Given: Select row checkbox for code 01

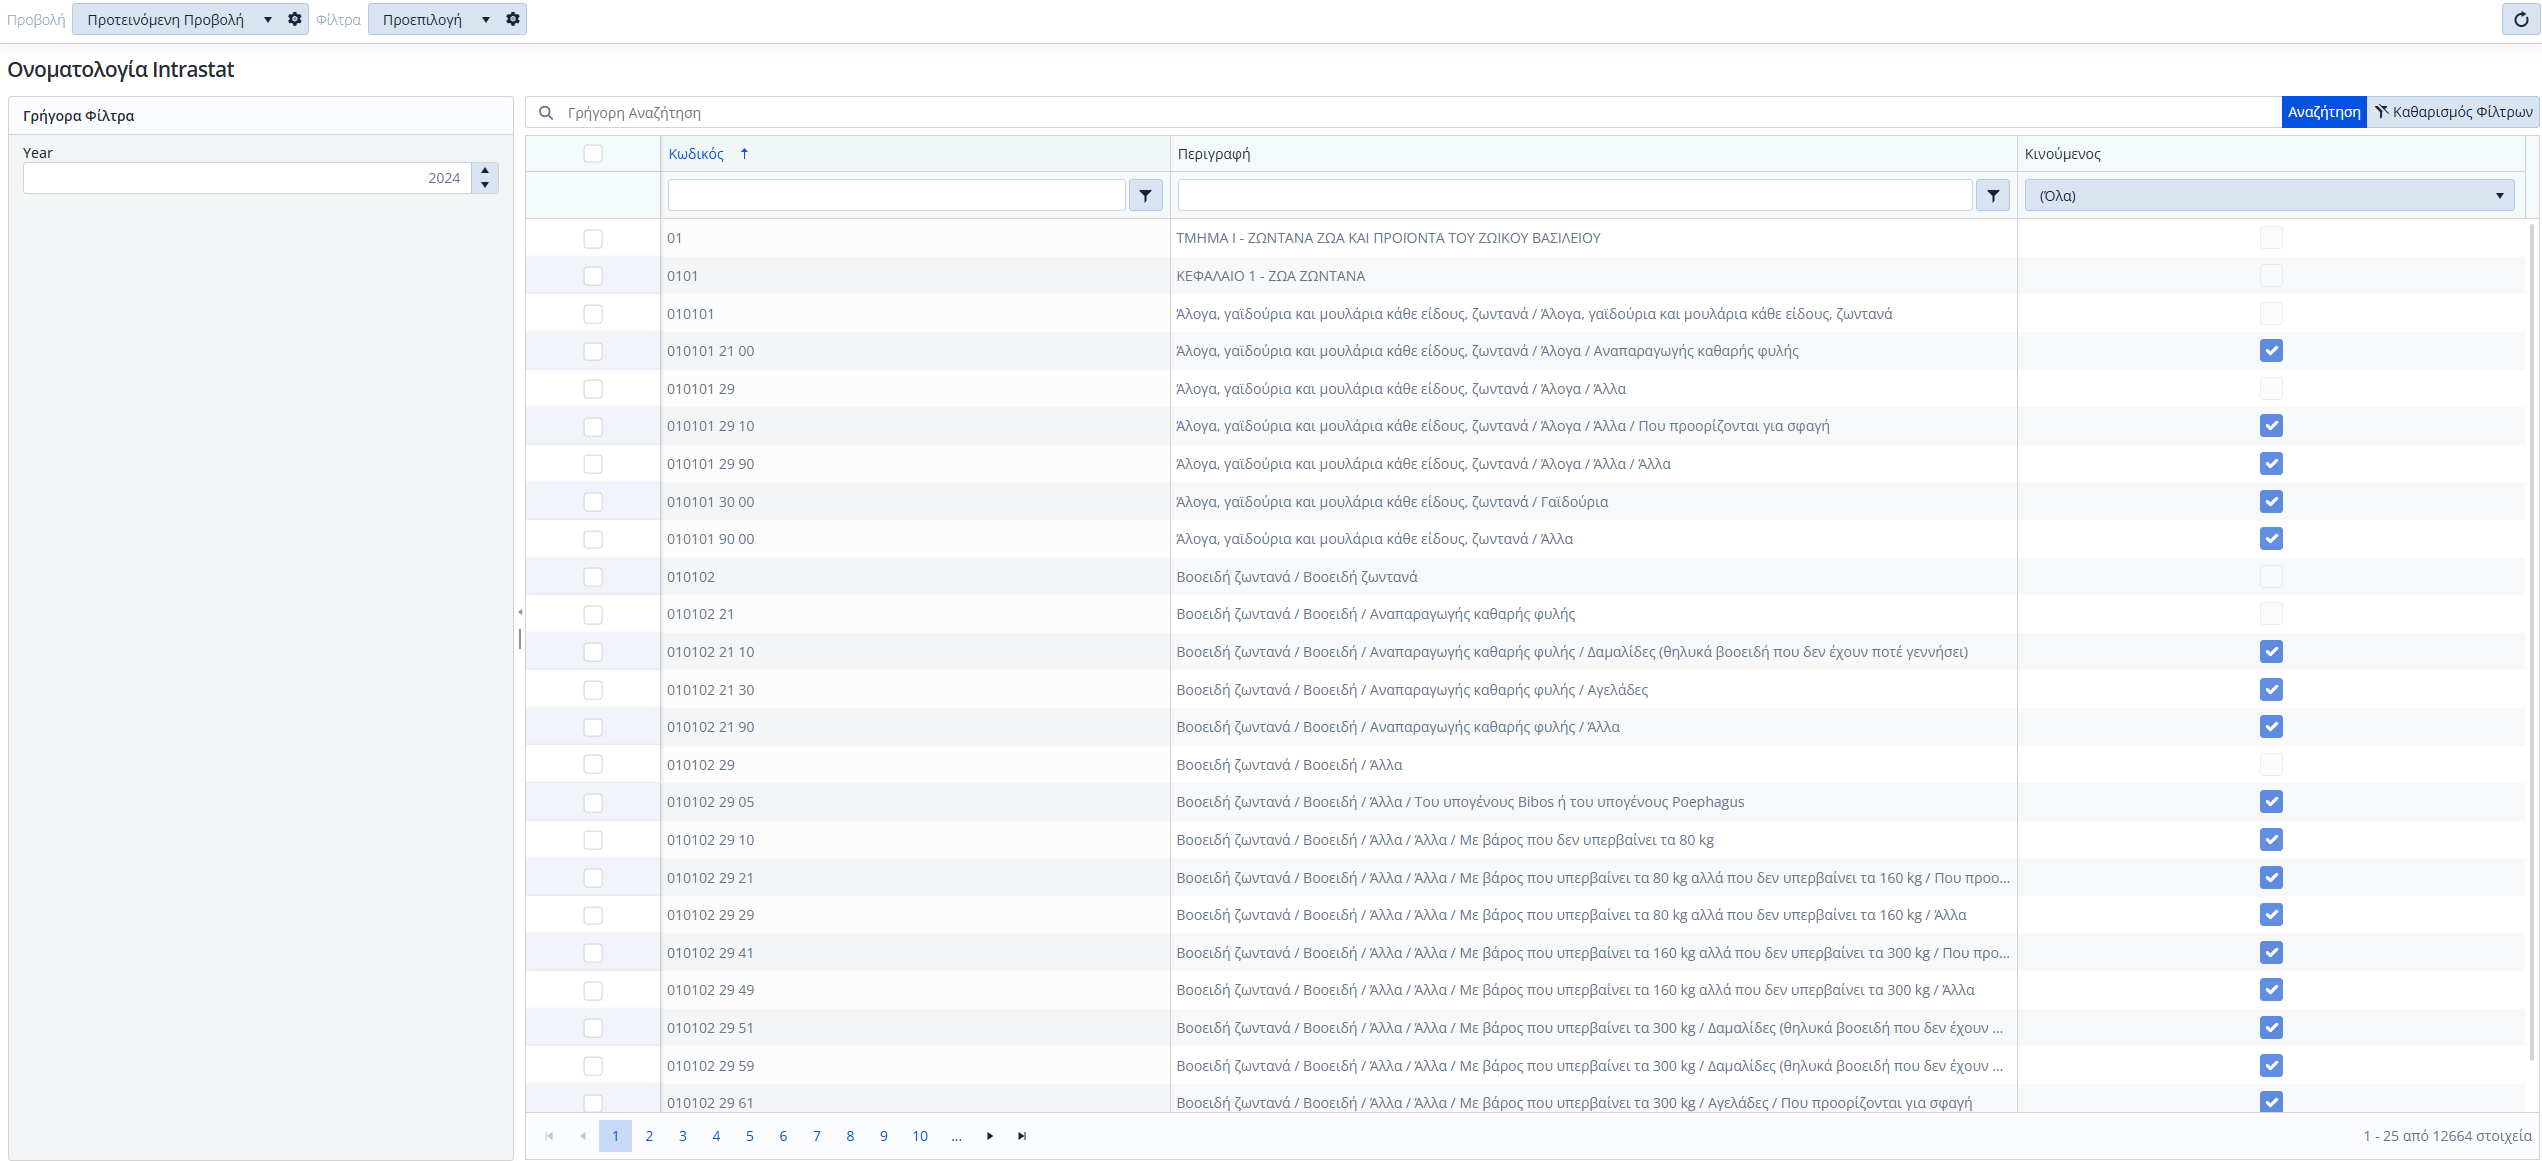Looking at the screenshot, I should [593, 239].
